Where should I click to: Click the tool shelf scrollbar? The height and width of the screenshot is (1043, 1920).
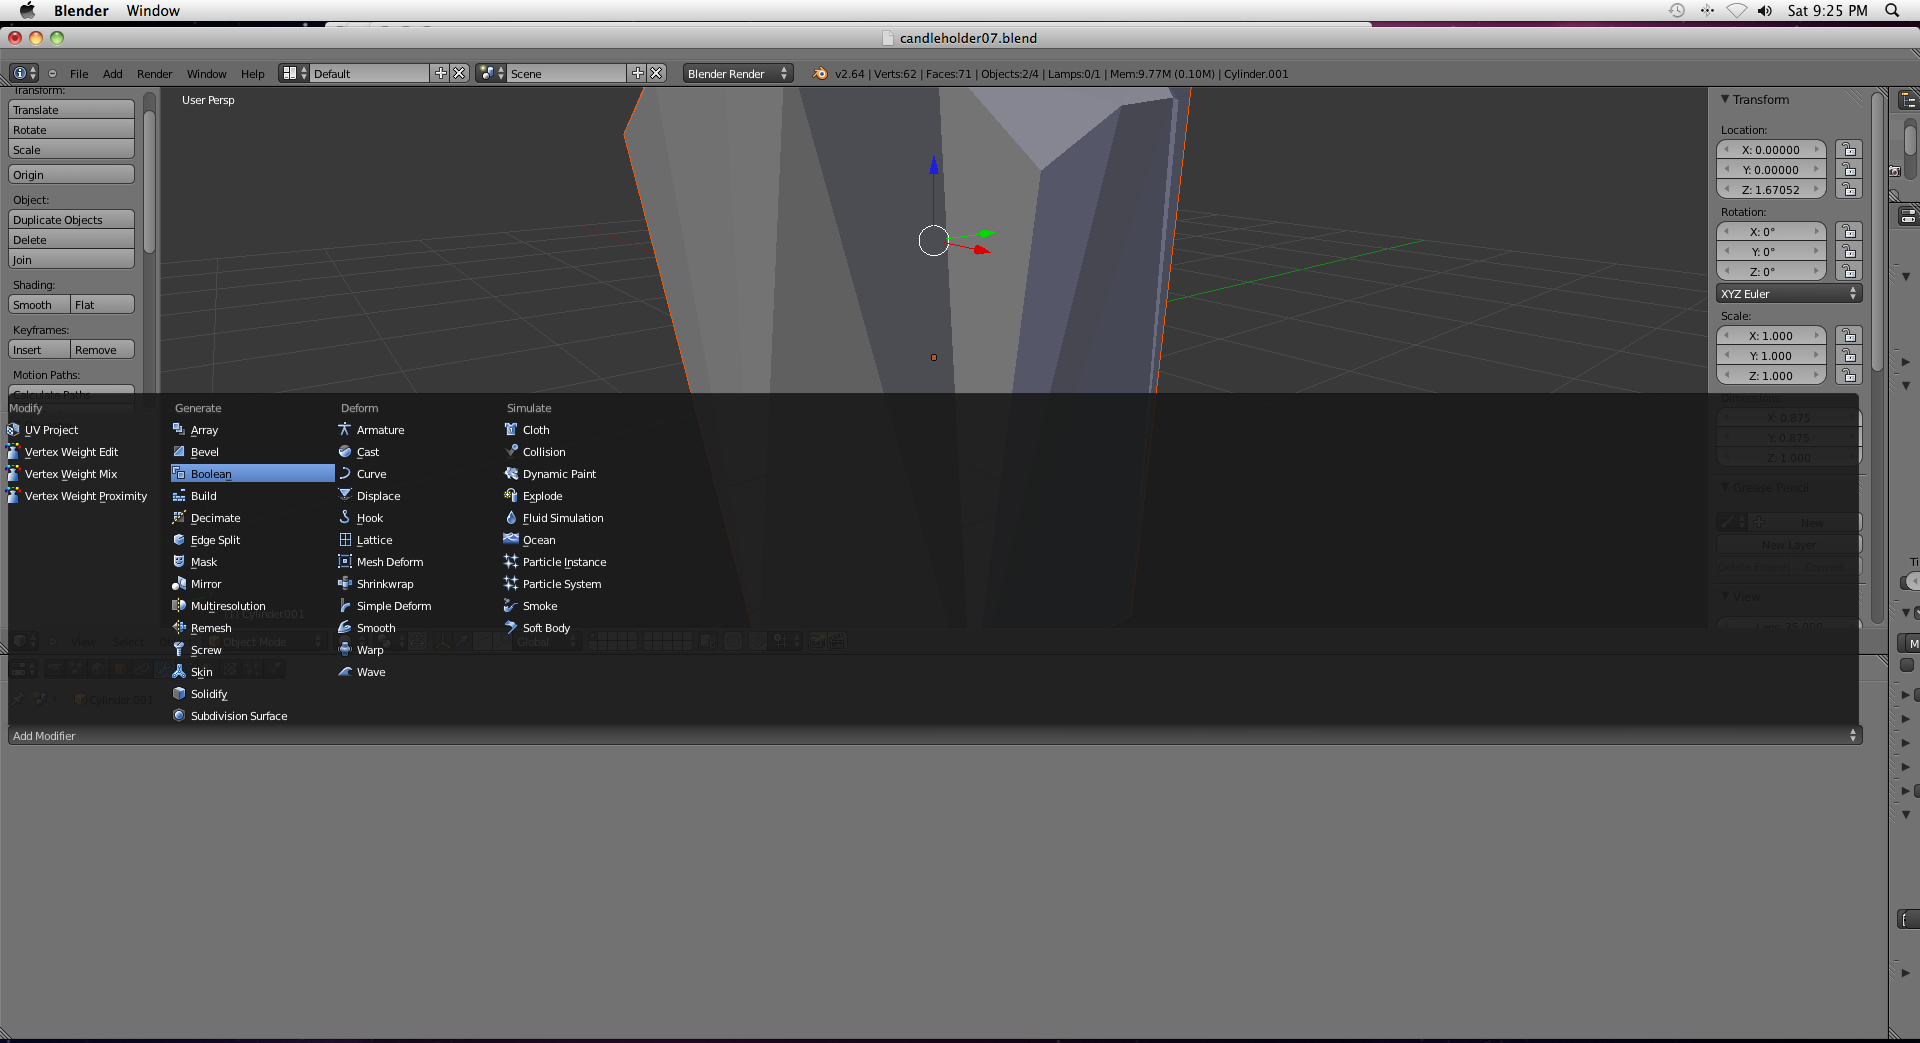(x=149, y=180)
